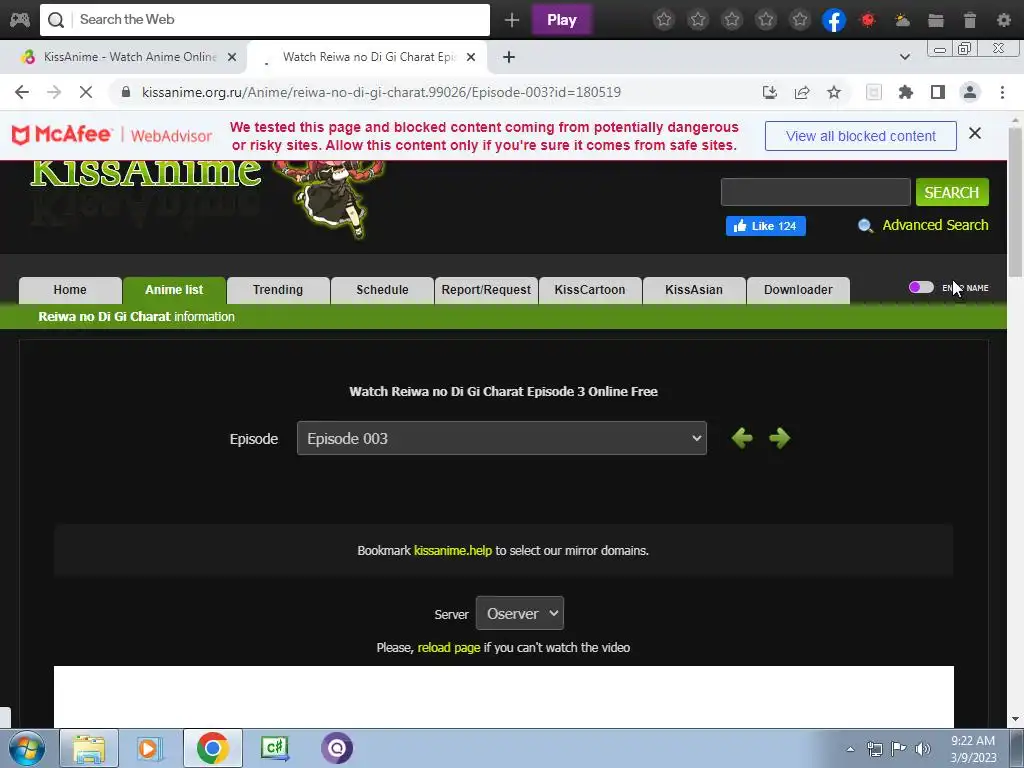Open the Chrome three-dot menu

(x=1002, y=92)
